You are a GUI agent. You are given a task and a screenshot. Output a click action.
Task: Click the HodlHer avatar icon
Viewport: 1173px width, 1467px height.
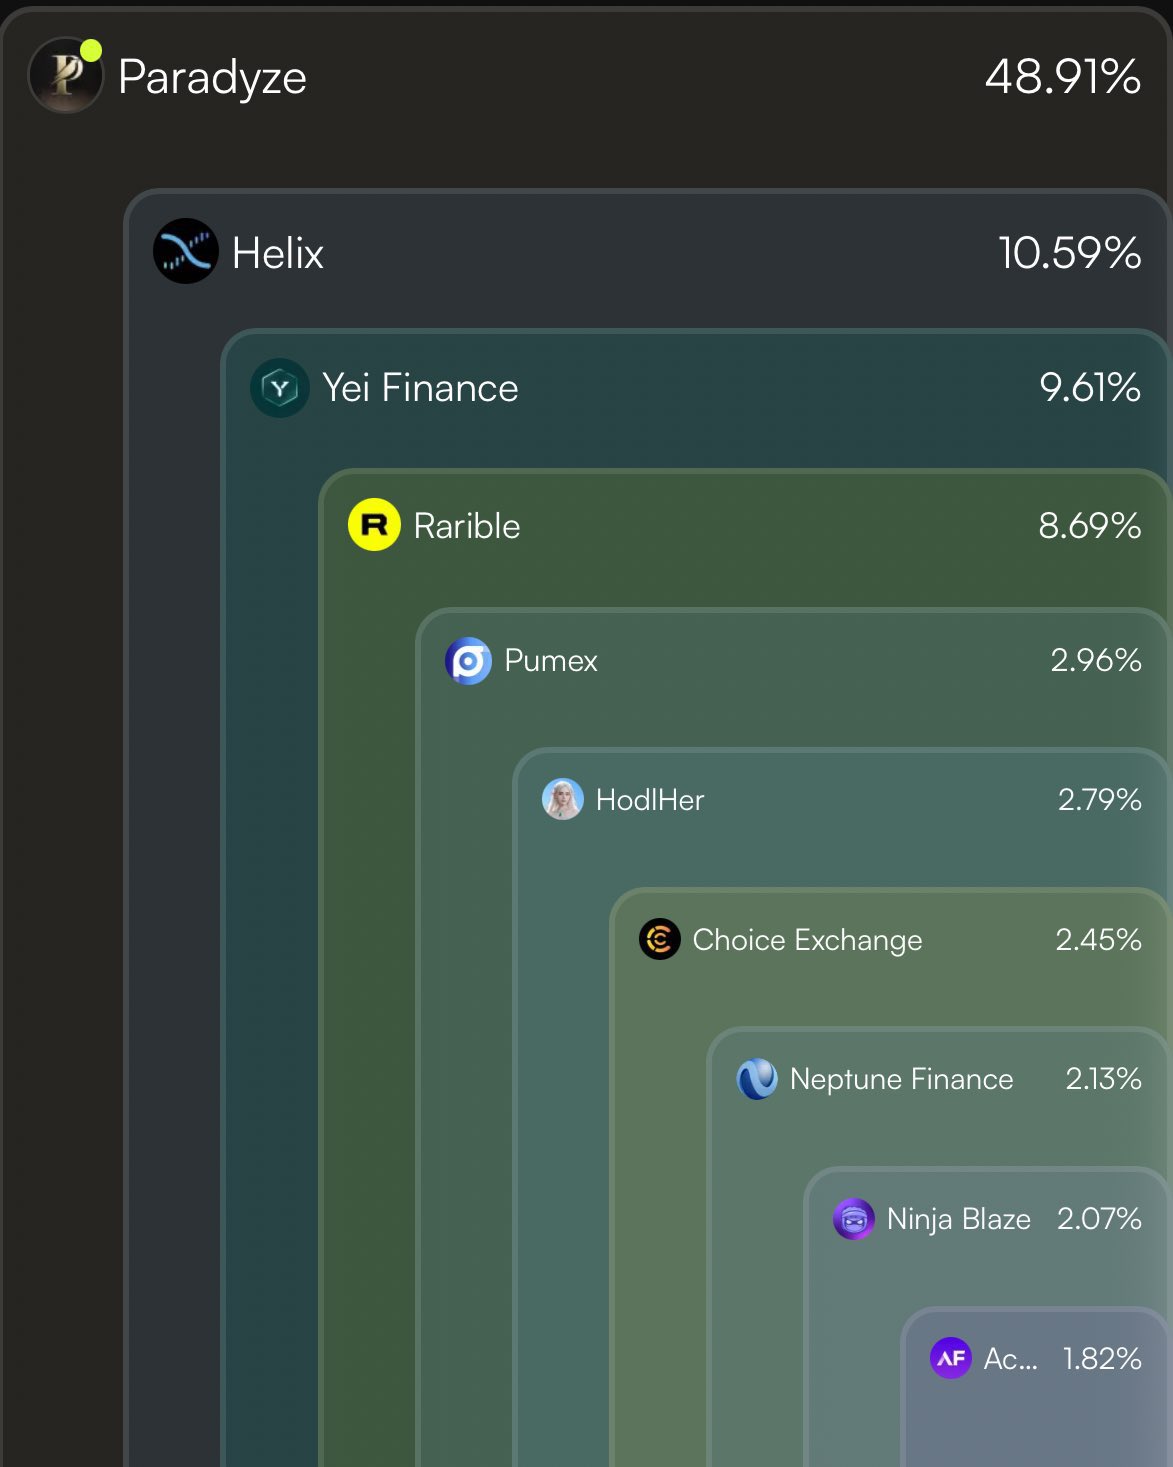[562, 800]
